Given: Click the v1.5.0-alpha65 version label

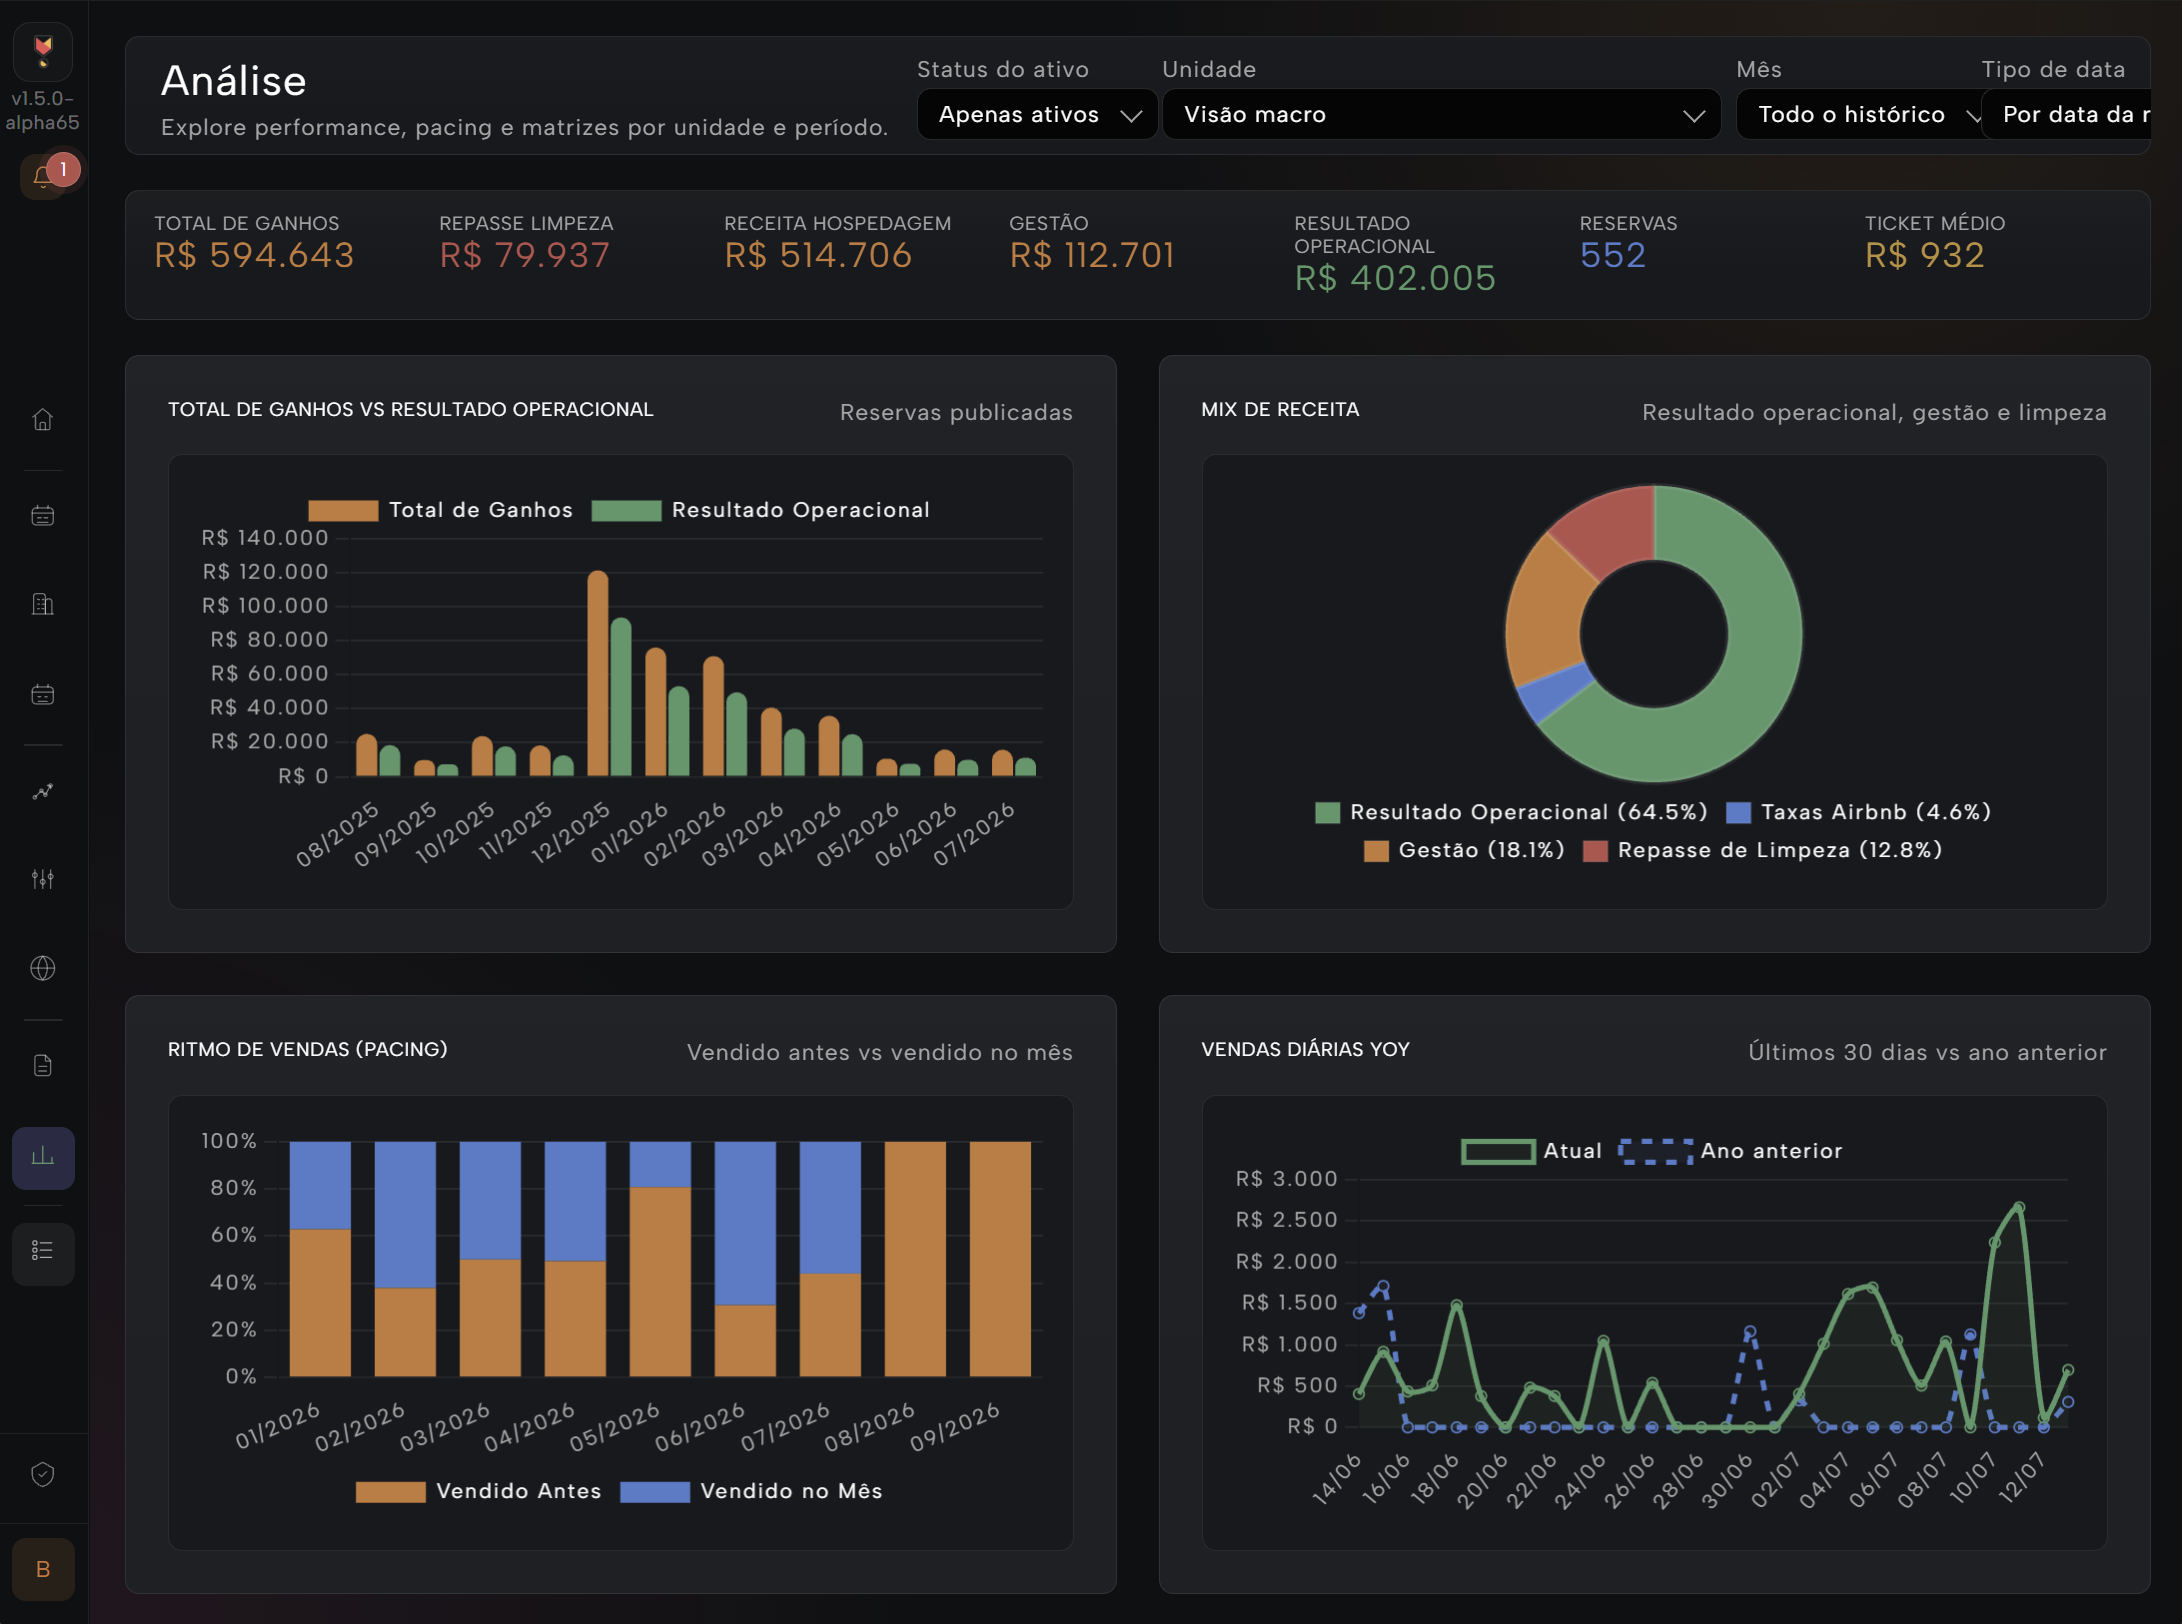Looking at the screenshot, I should [43, 110].
